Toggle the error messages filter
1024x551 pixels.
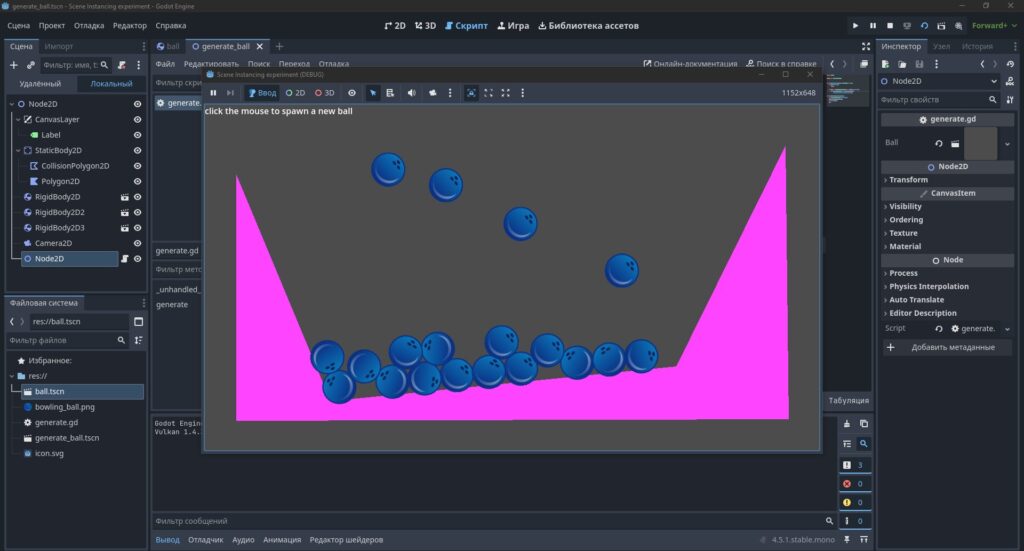pyautogui.click(x=854, y=484)
